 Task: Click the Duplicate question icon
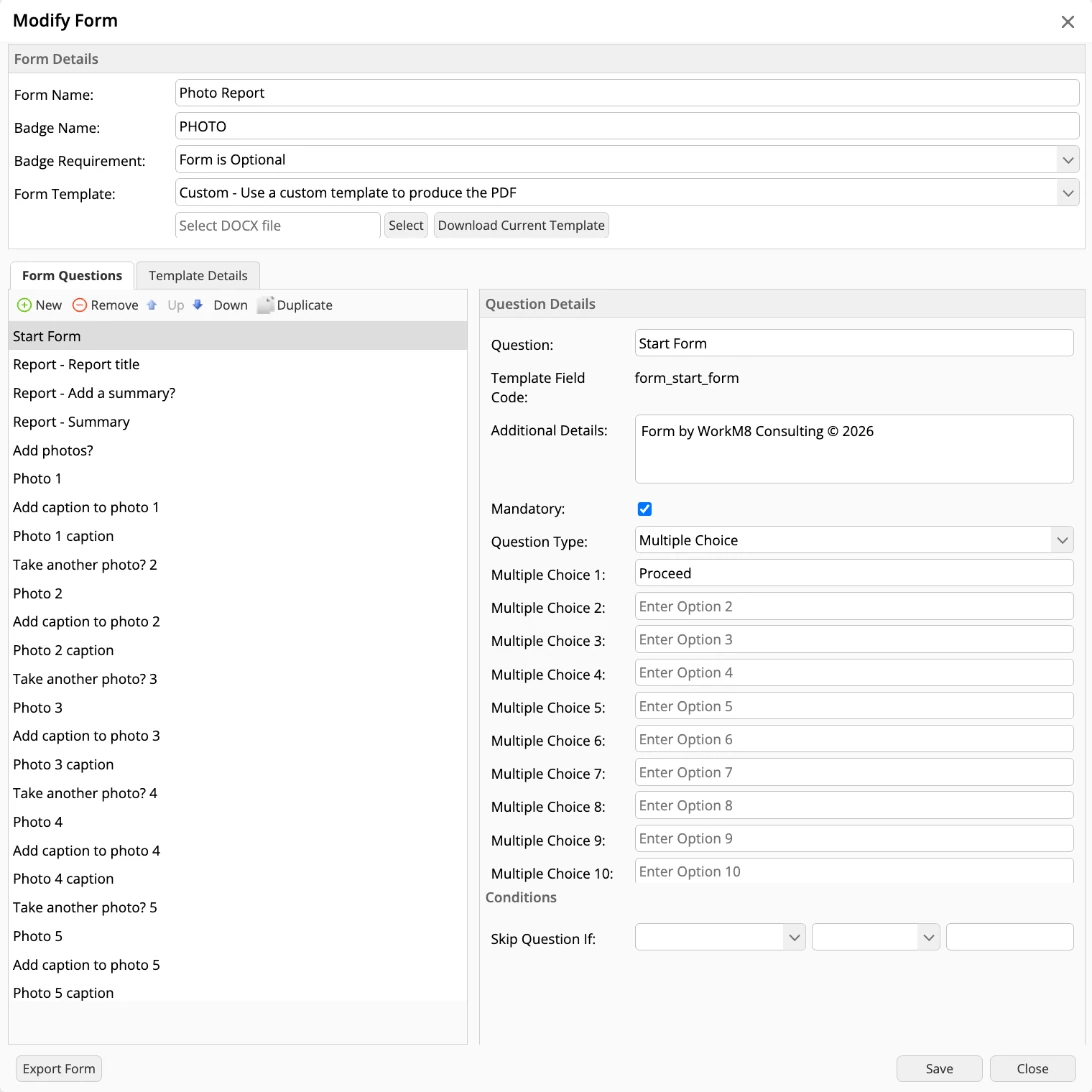(x=265, y=305)
